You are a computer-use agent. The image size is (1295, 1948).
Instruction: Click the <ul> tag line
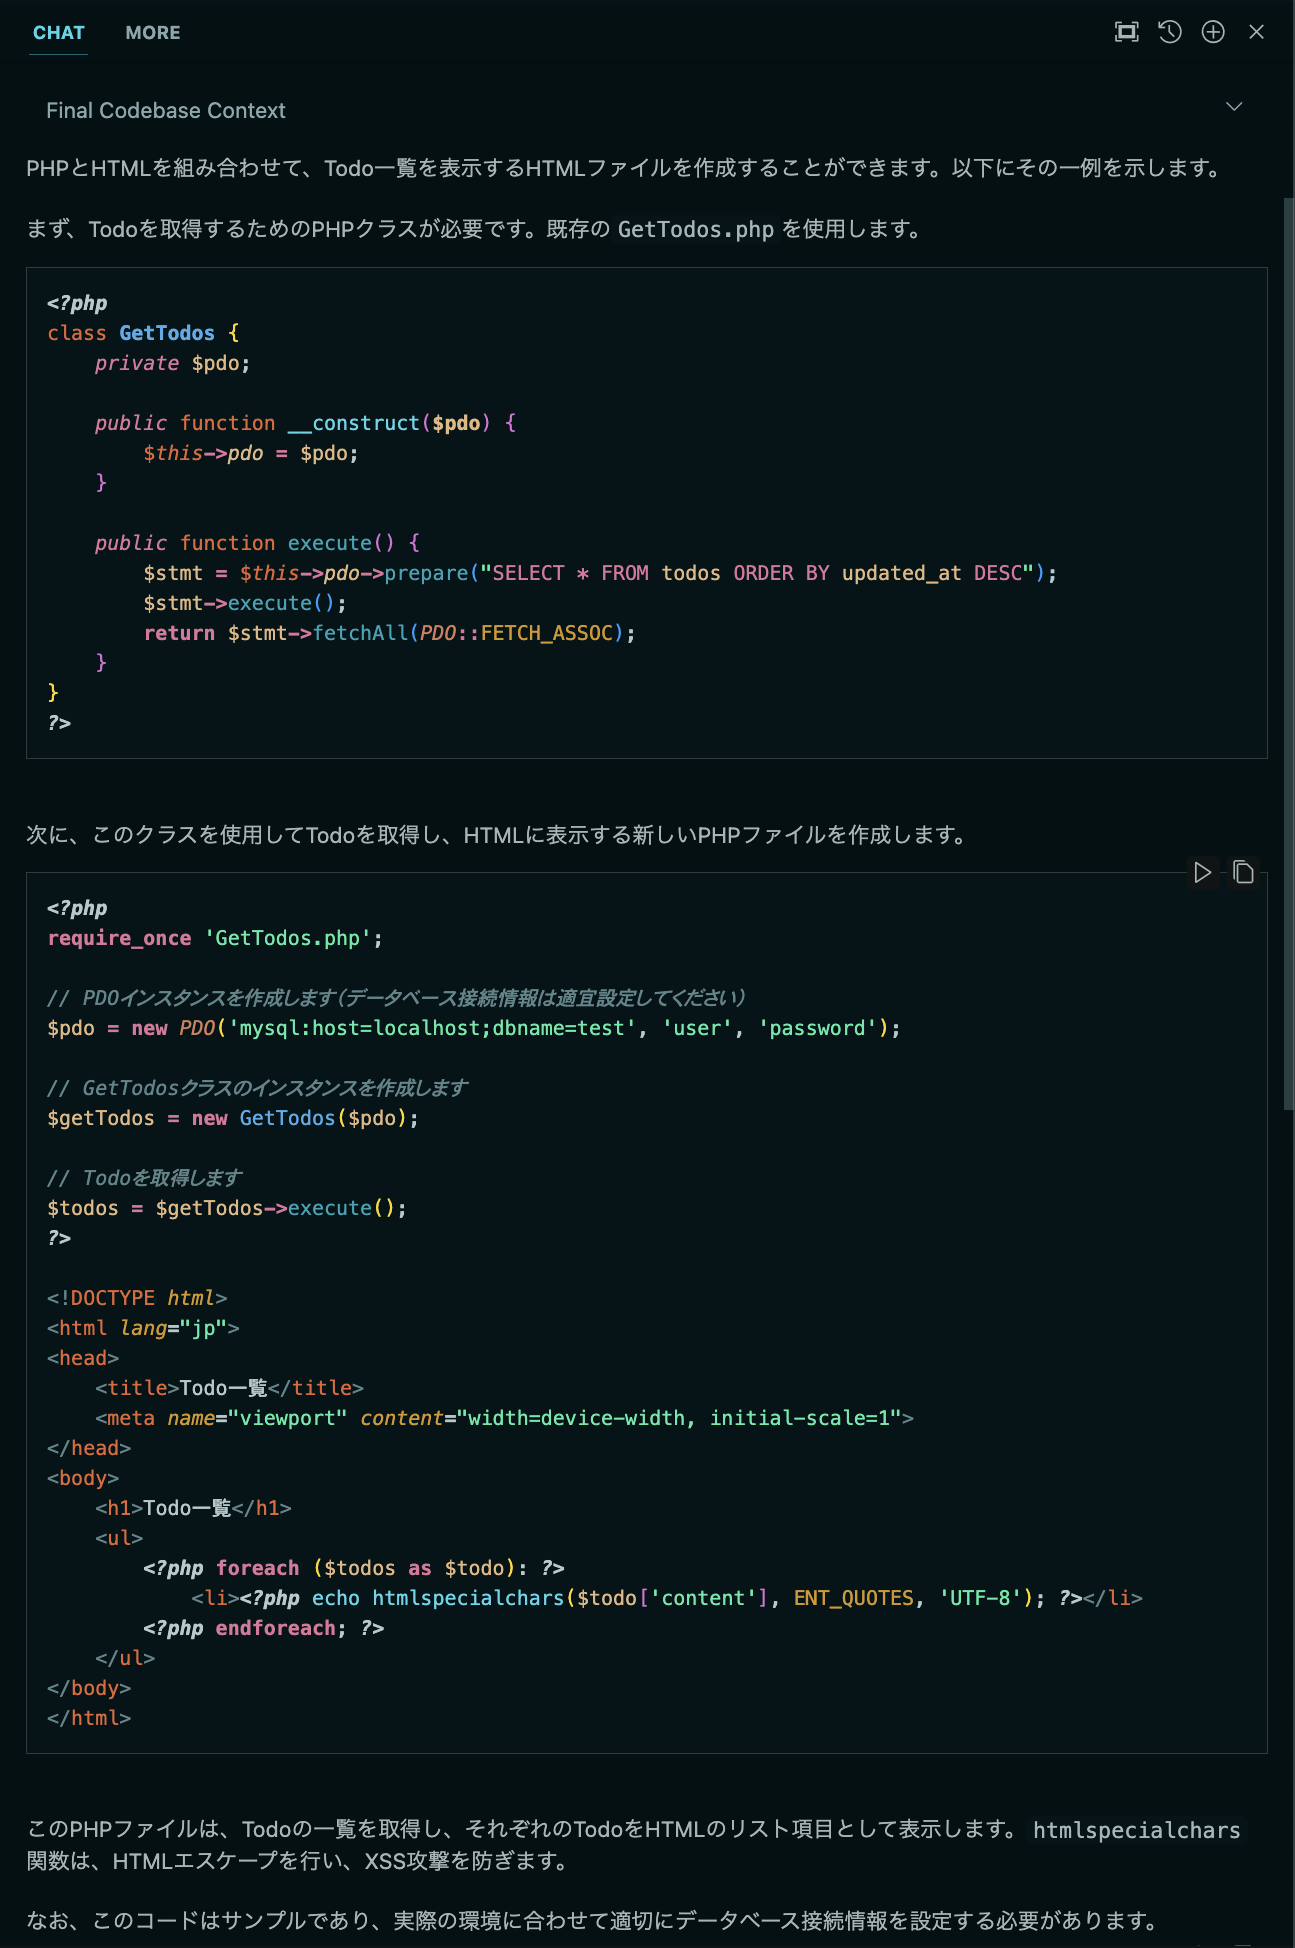(x=119, y=1538)
